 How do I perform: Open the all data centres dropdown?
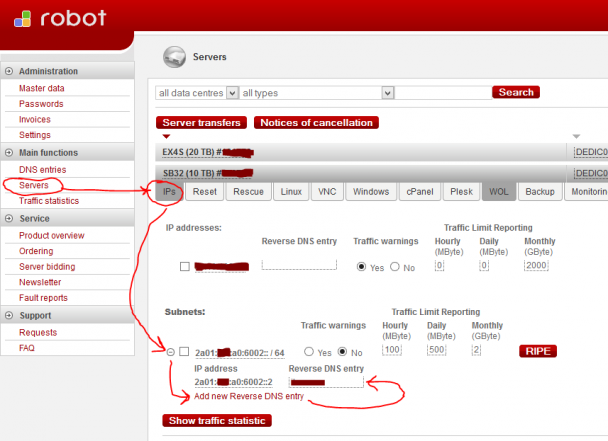click(197, 93)
